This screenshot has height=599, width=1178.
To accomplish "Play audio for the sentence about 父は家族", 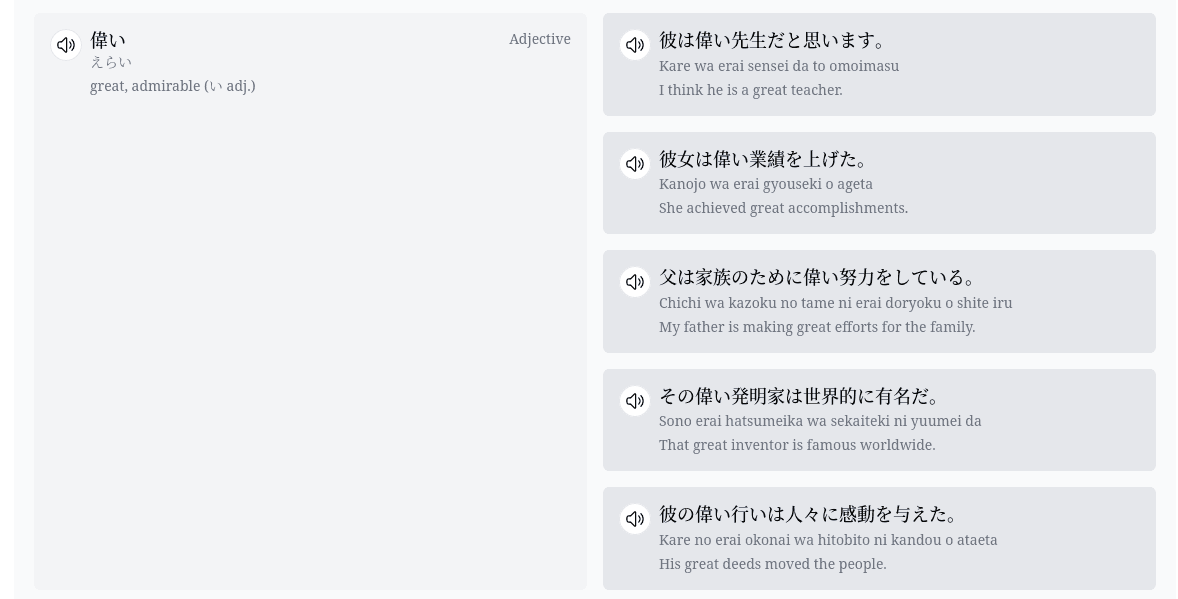I will 635,282.
